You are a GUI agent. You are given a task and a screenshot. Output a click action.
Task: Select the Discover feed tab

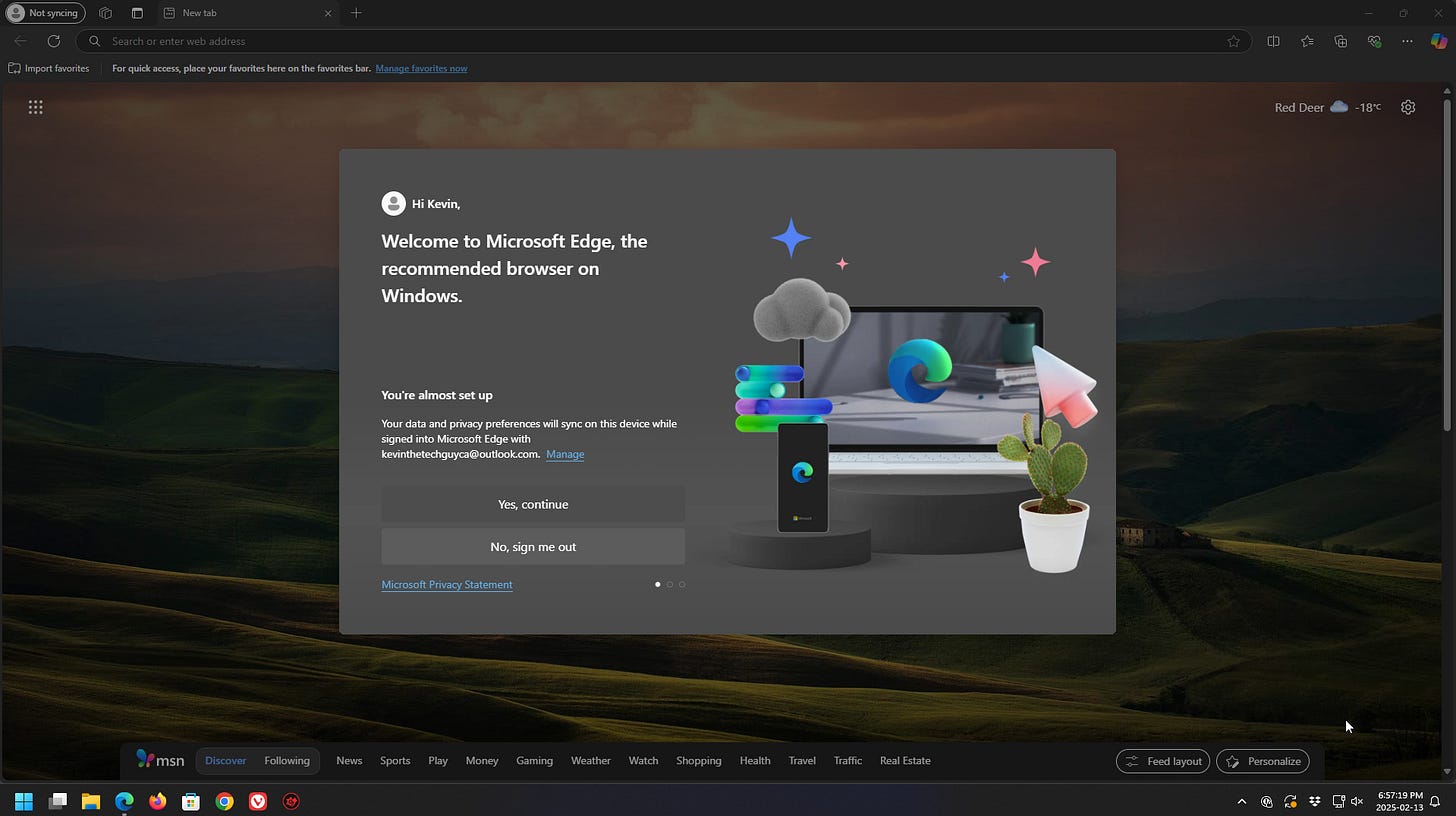coord(226,760)
